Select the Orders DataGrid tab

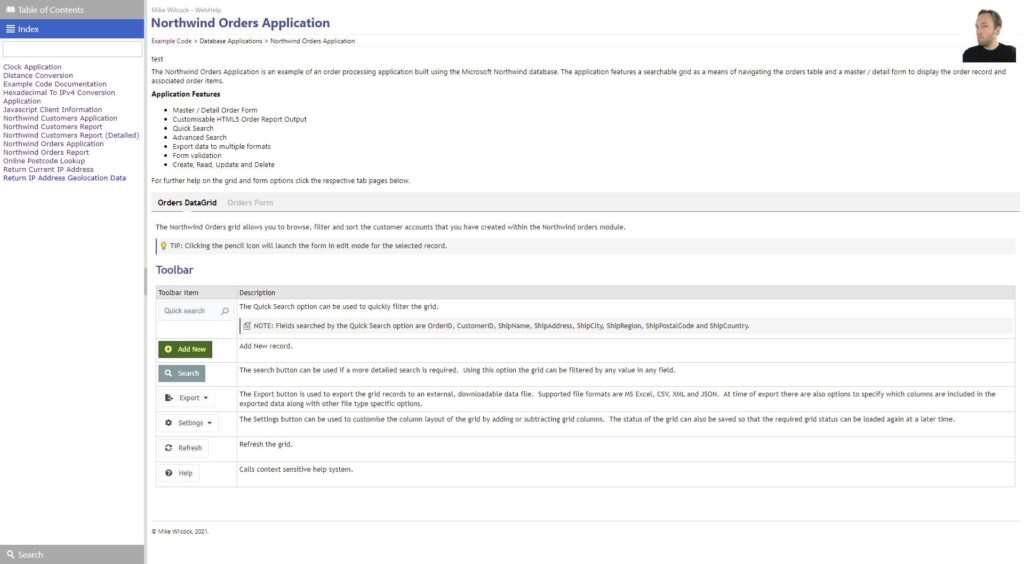tap(187, 203)
